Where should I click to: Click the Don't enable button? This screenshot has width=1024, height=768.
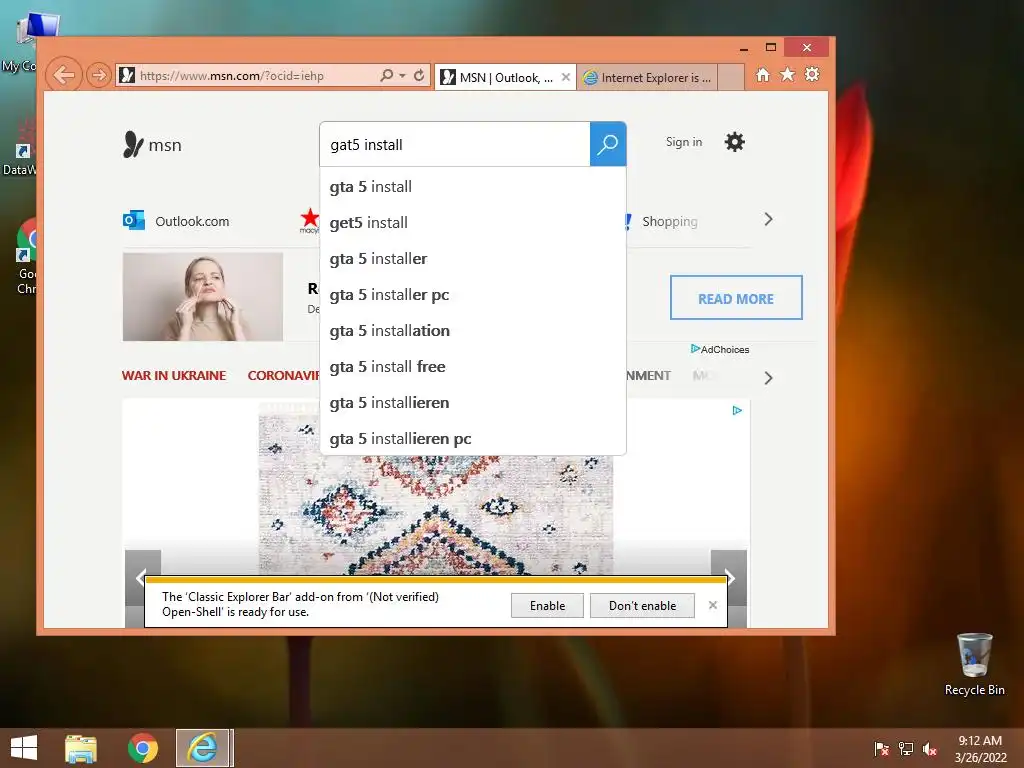tap(642, 605)
